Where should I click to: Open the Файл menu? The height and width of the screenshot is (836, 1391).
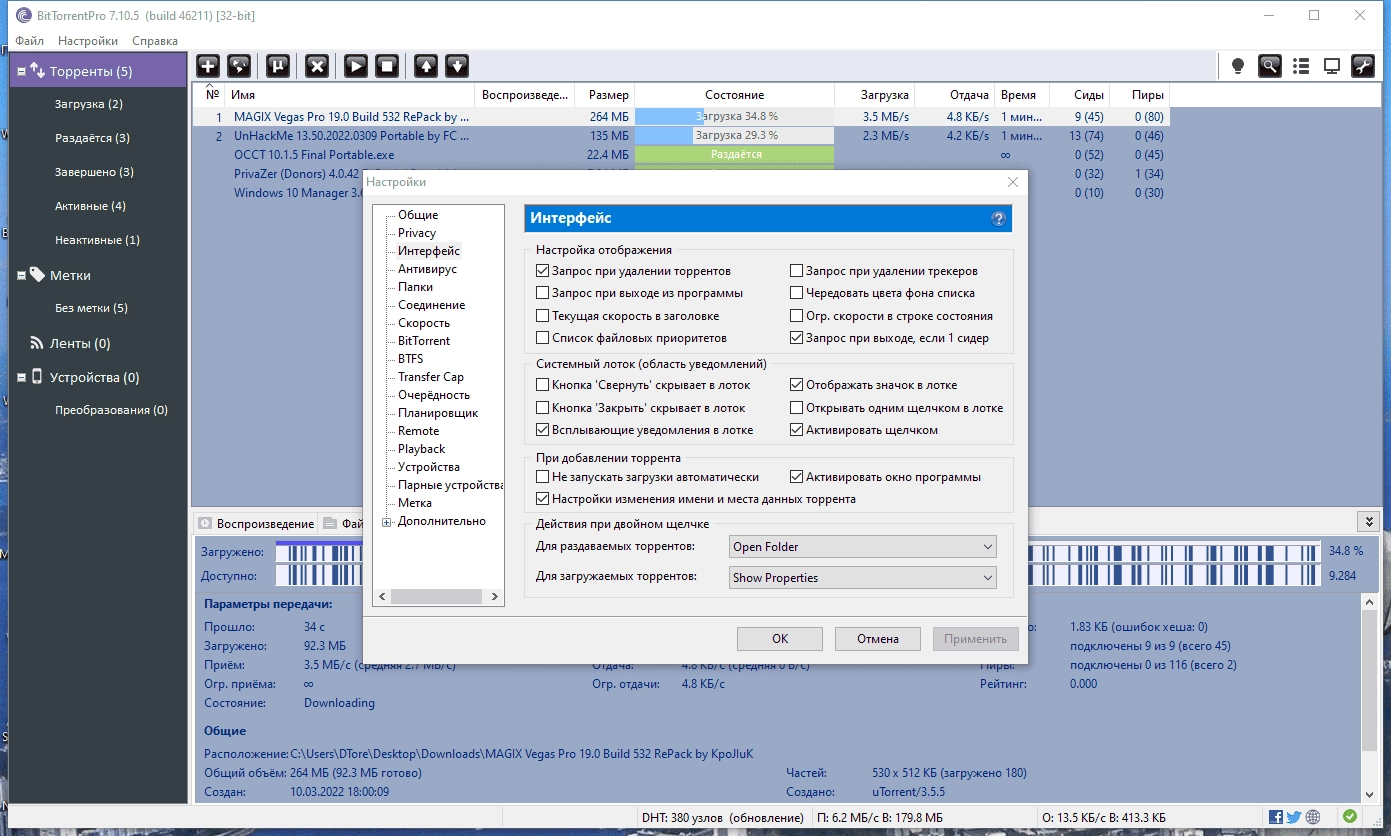coord(30,41)
